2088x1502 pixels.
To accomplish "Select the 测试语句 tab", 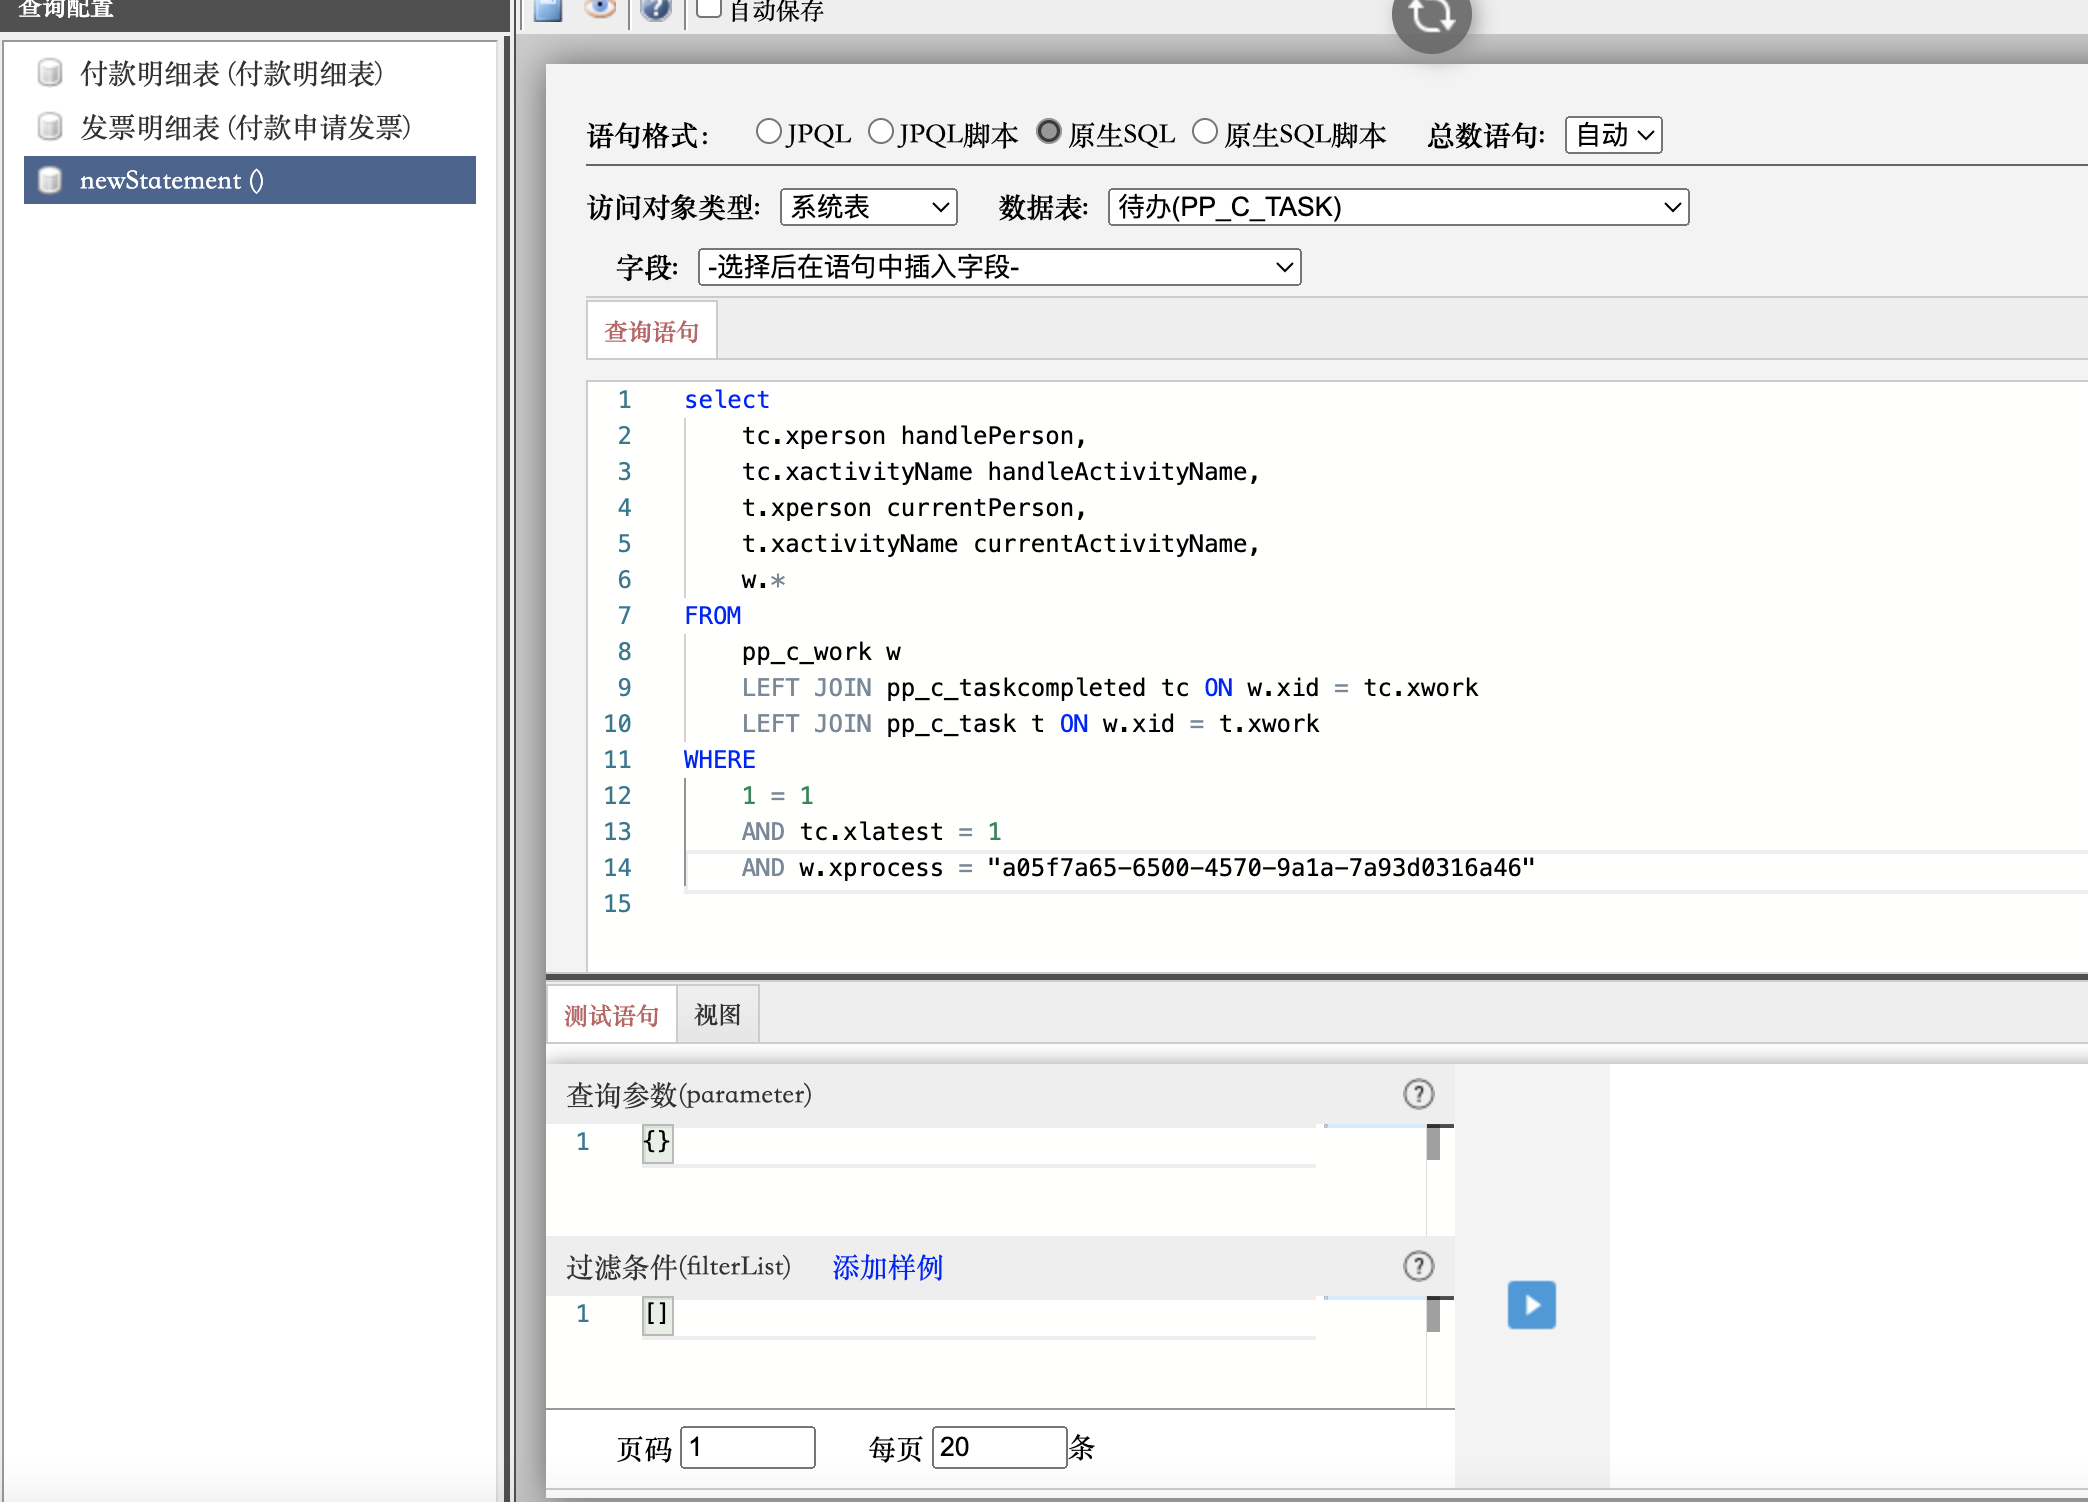I will (611, 1015).
